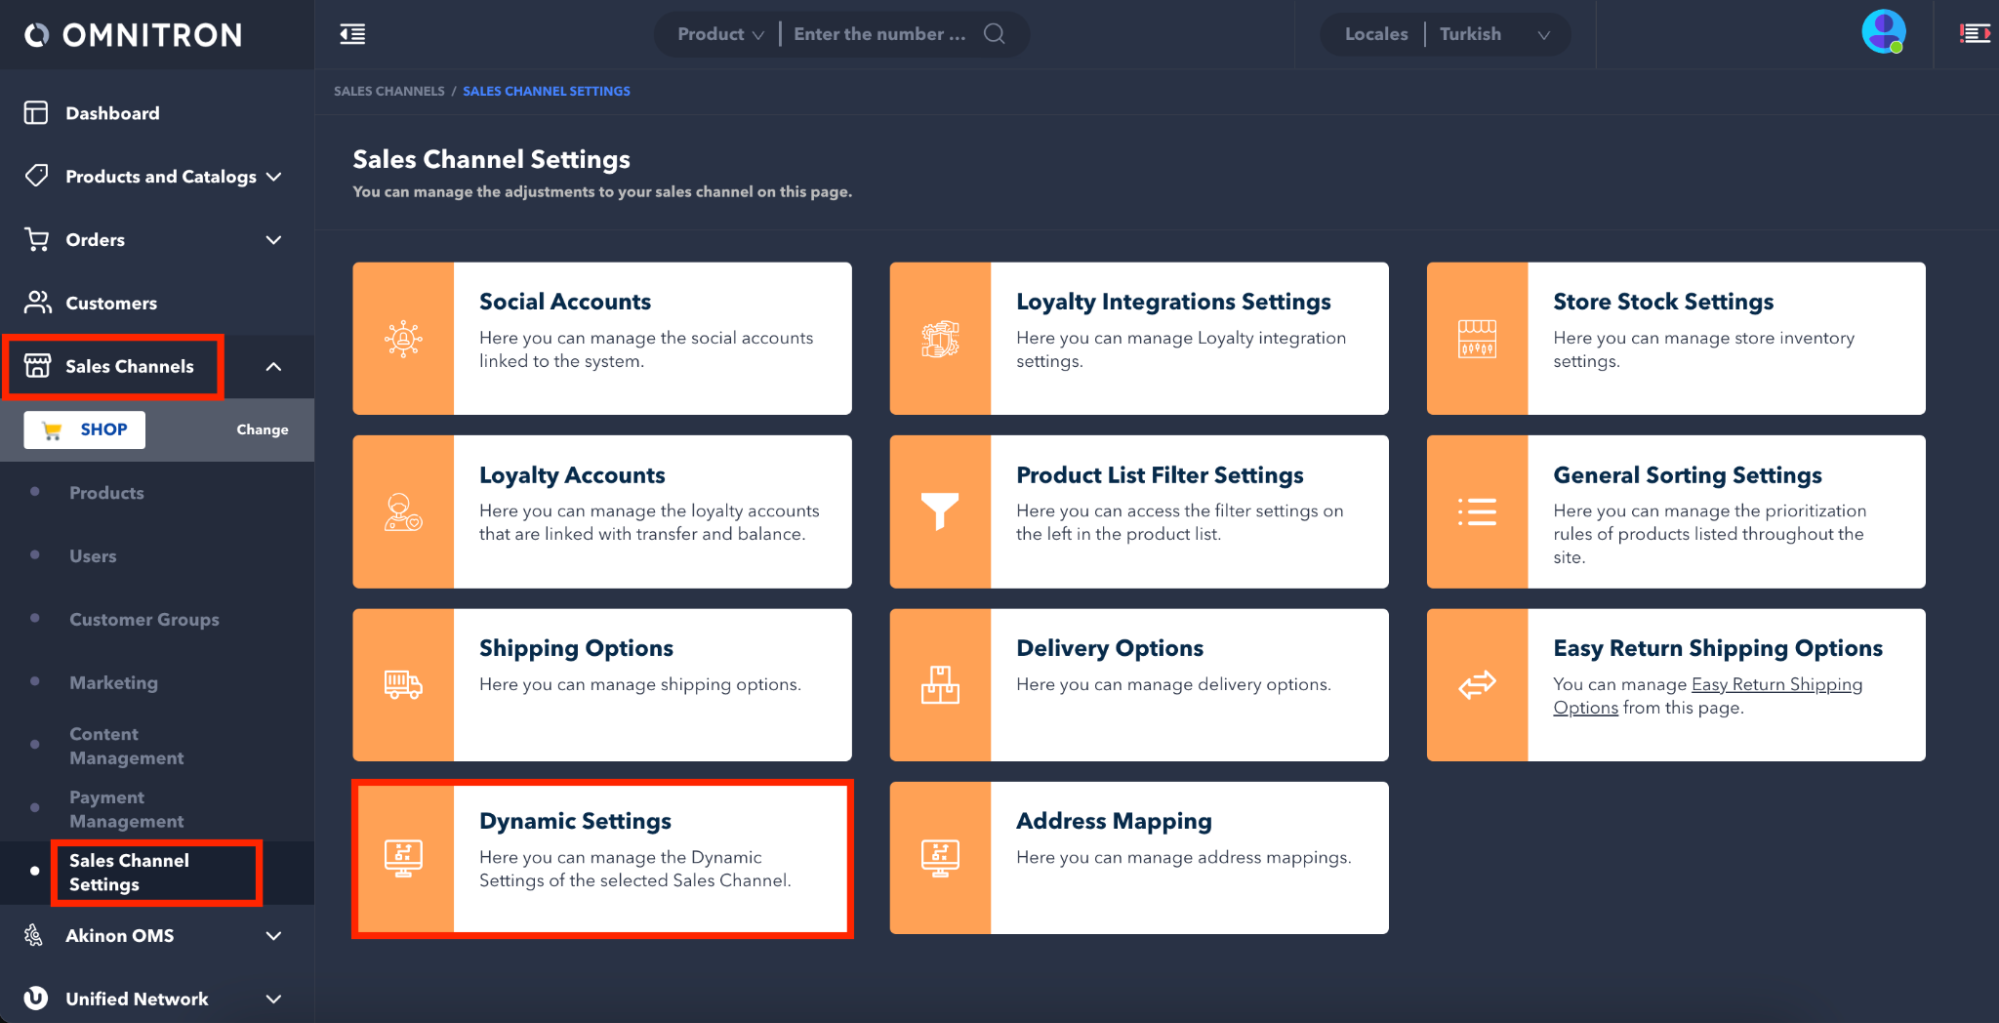Click the Loyalty Accounts icon
The height and width of the screenshot is (1023, 1999).
(403, 511)
